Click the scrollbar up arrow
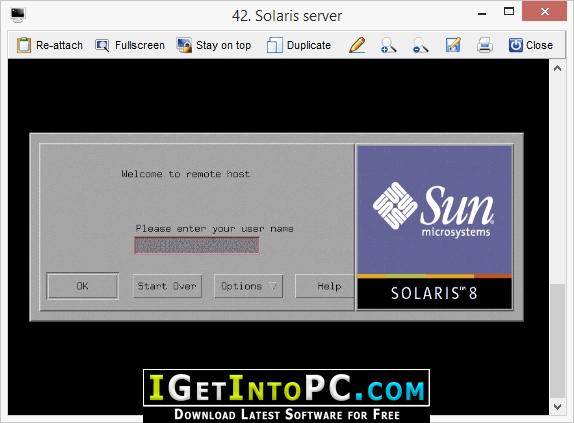Image resolution: width=574 pixels, height=423 pixels. click(557, 68)
